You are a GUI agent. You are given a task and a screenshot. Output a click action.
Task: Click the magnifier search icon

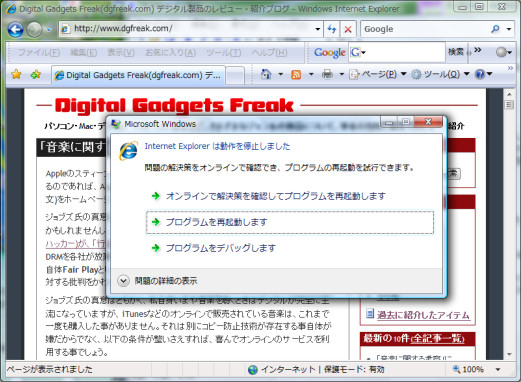click(x=495, y=29)
